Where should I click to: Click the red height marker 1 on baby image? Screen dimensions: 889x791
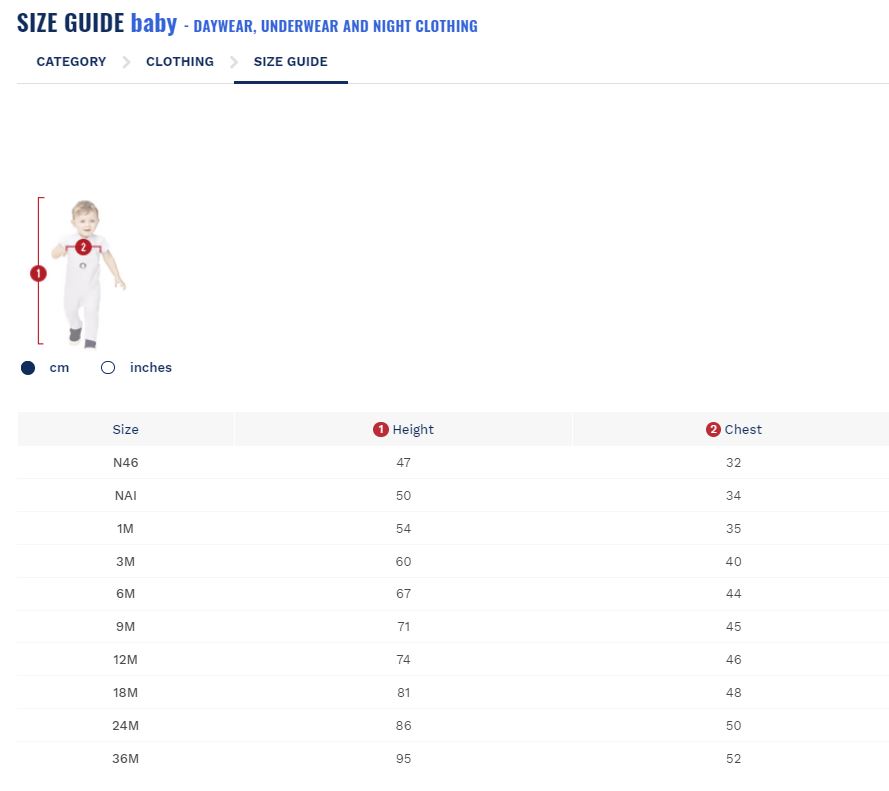coord(38,273)
